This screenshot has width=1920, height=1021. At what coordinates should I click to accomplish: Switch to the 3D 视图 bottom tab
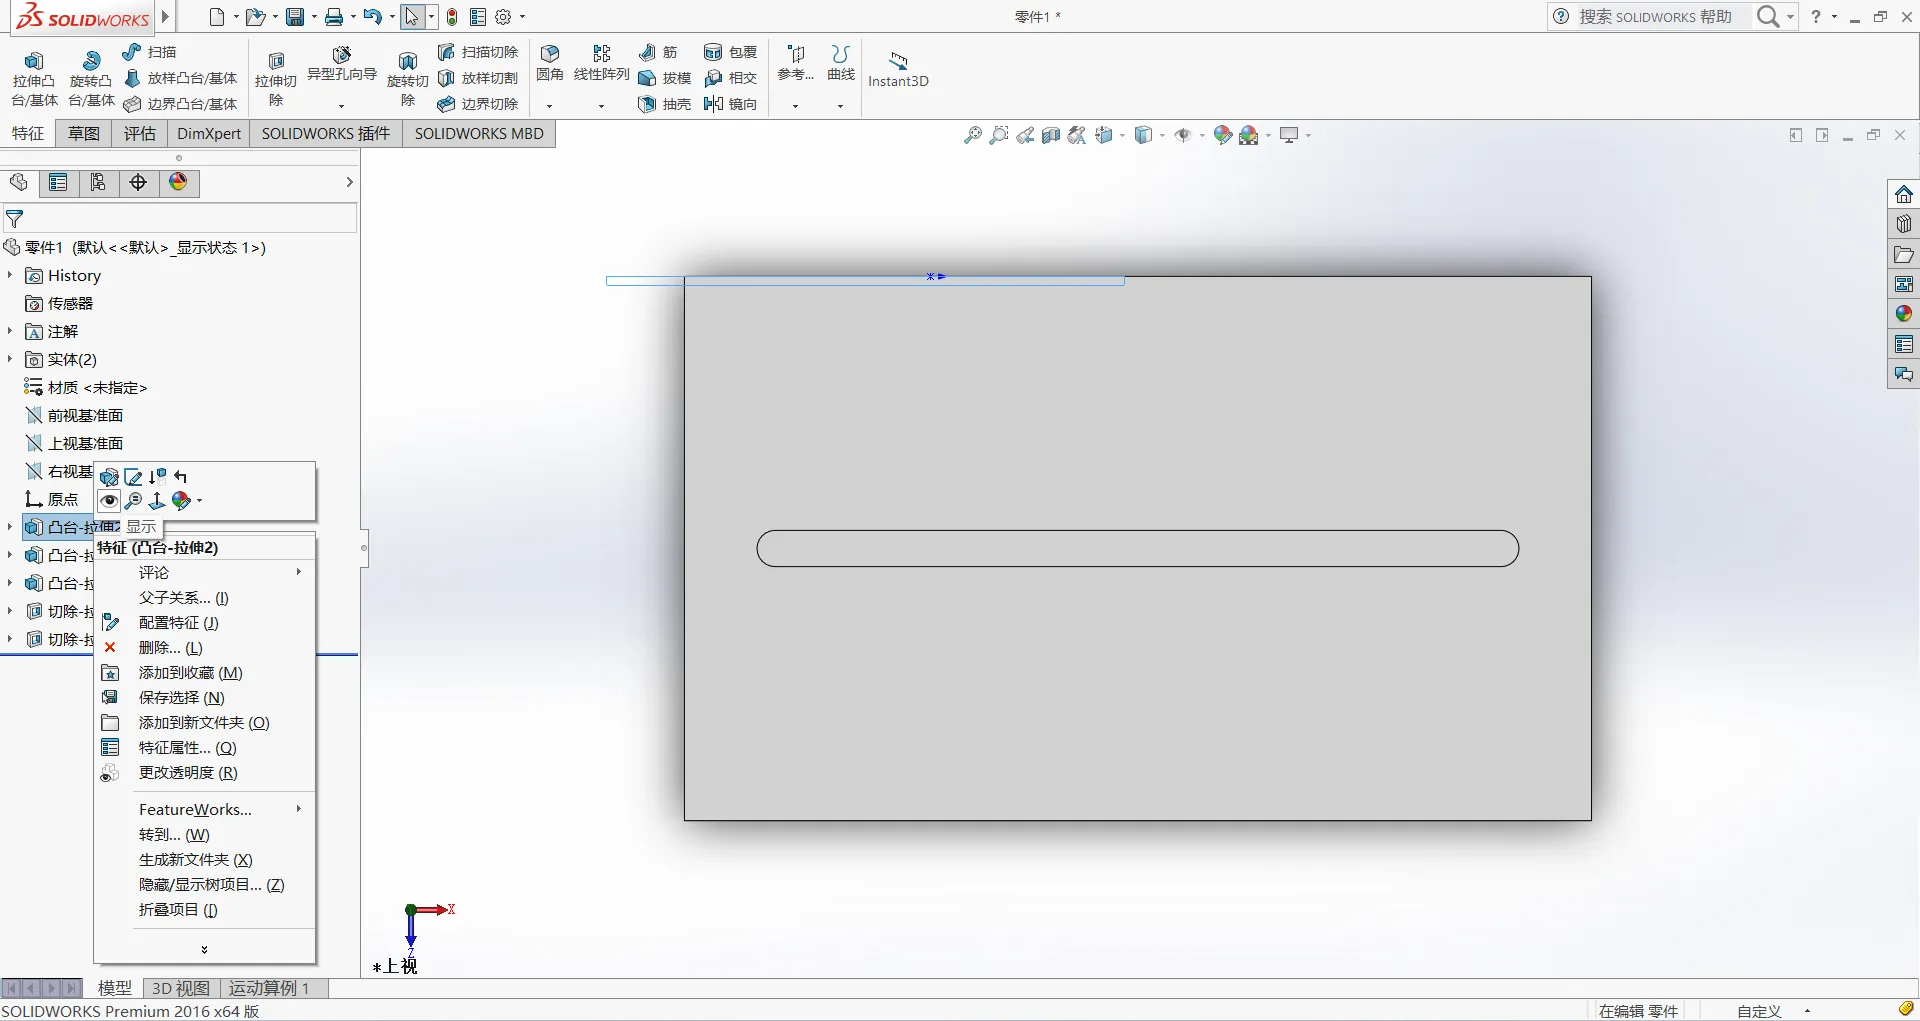point(181,988)
